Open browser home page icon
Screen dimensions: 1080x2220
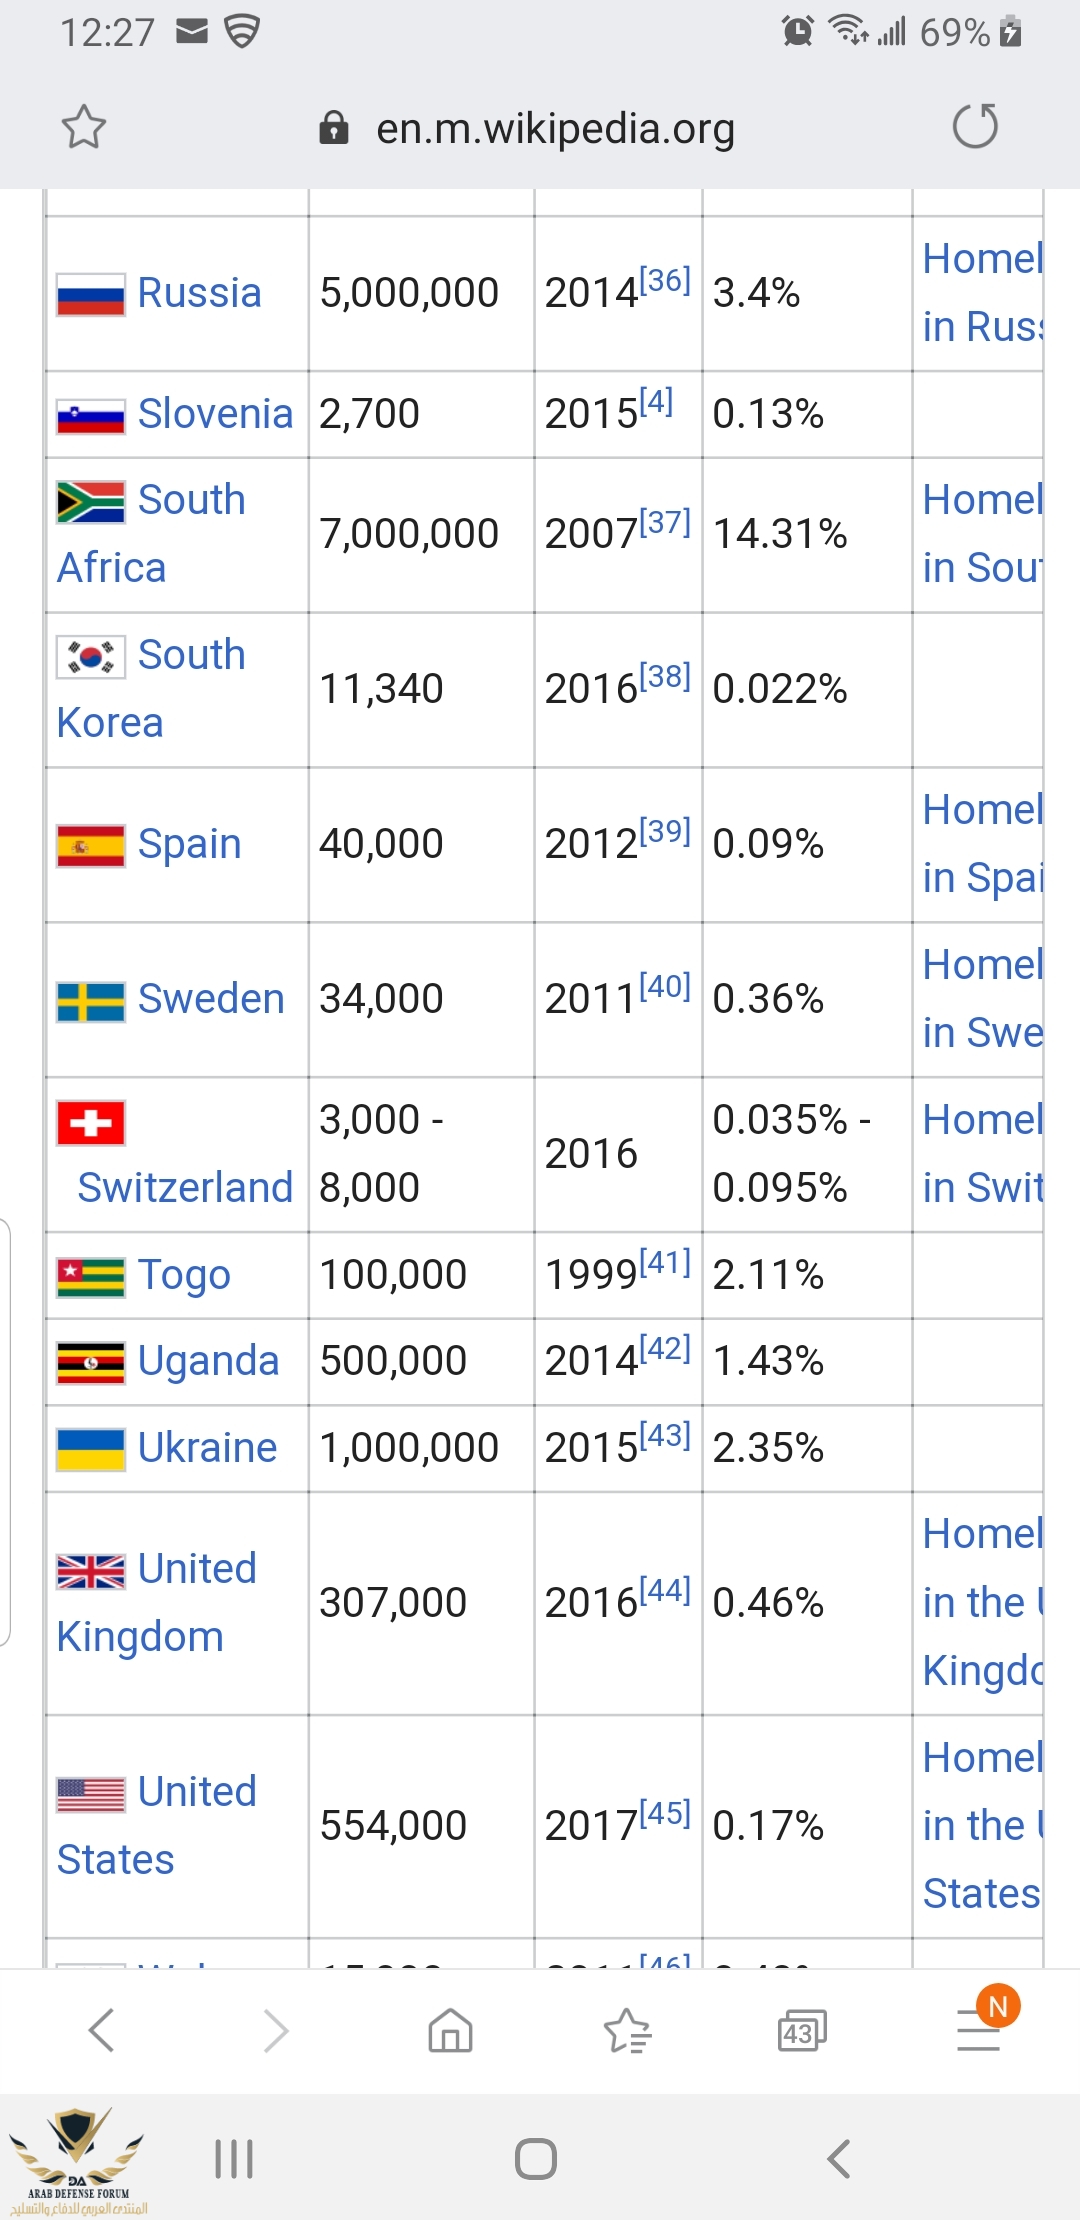tap(450, 2030)
